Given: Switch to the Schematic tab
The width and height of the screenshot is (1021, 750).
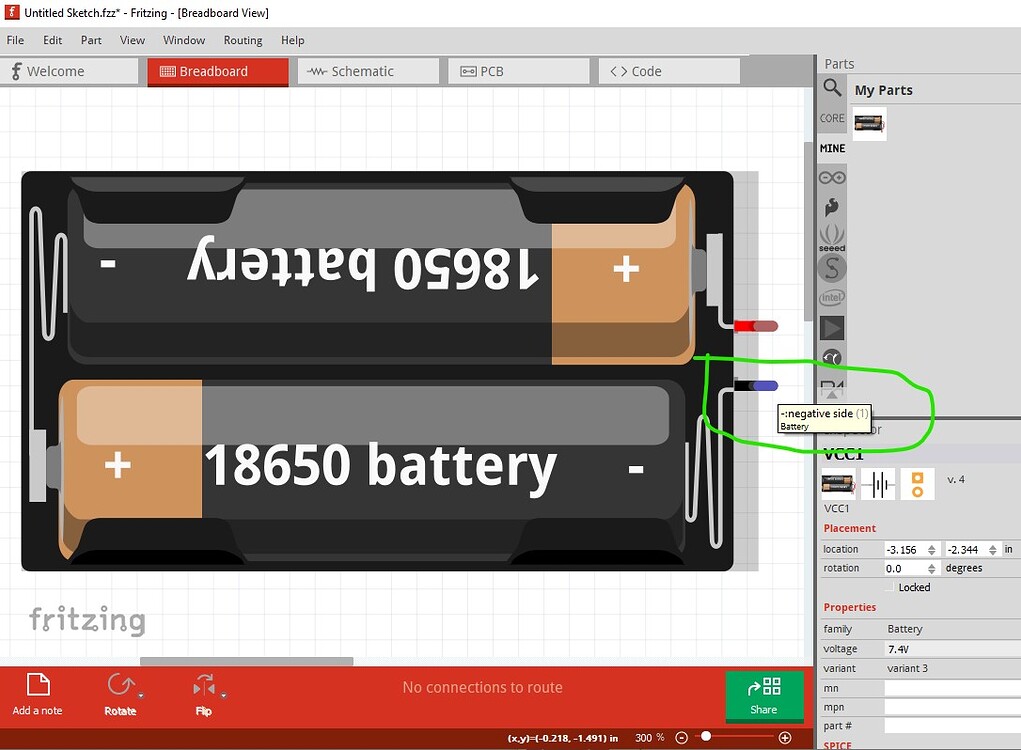Looking at the screenshot, I should pyautogui.click(x=366, y=70).
